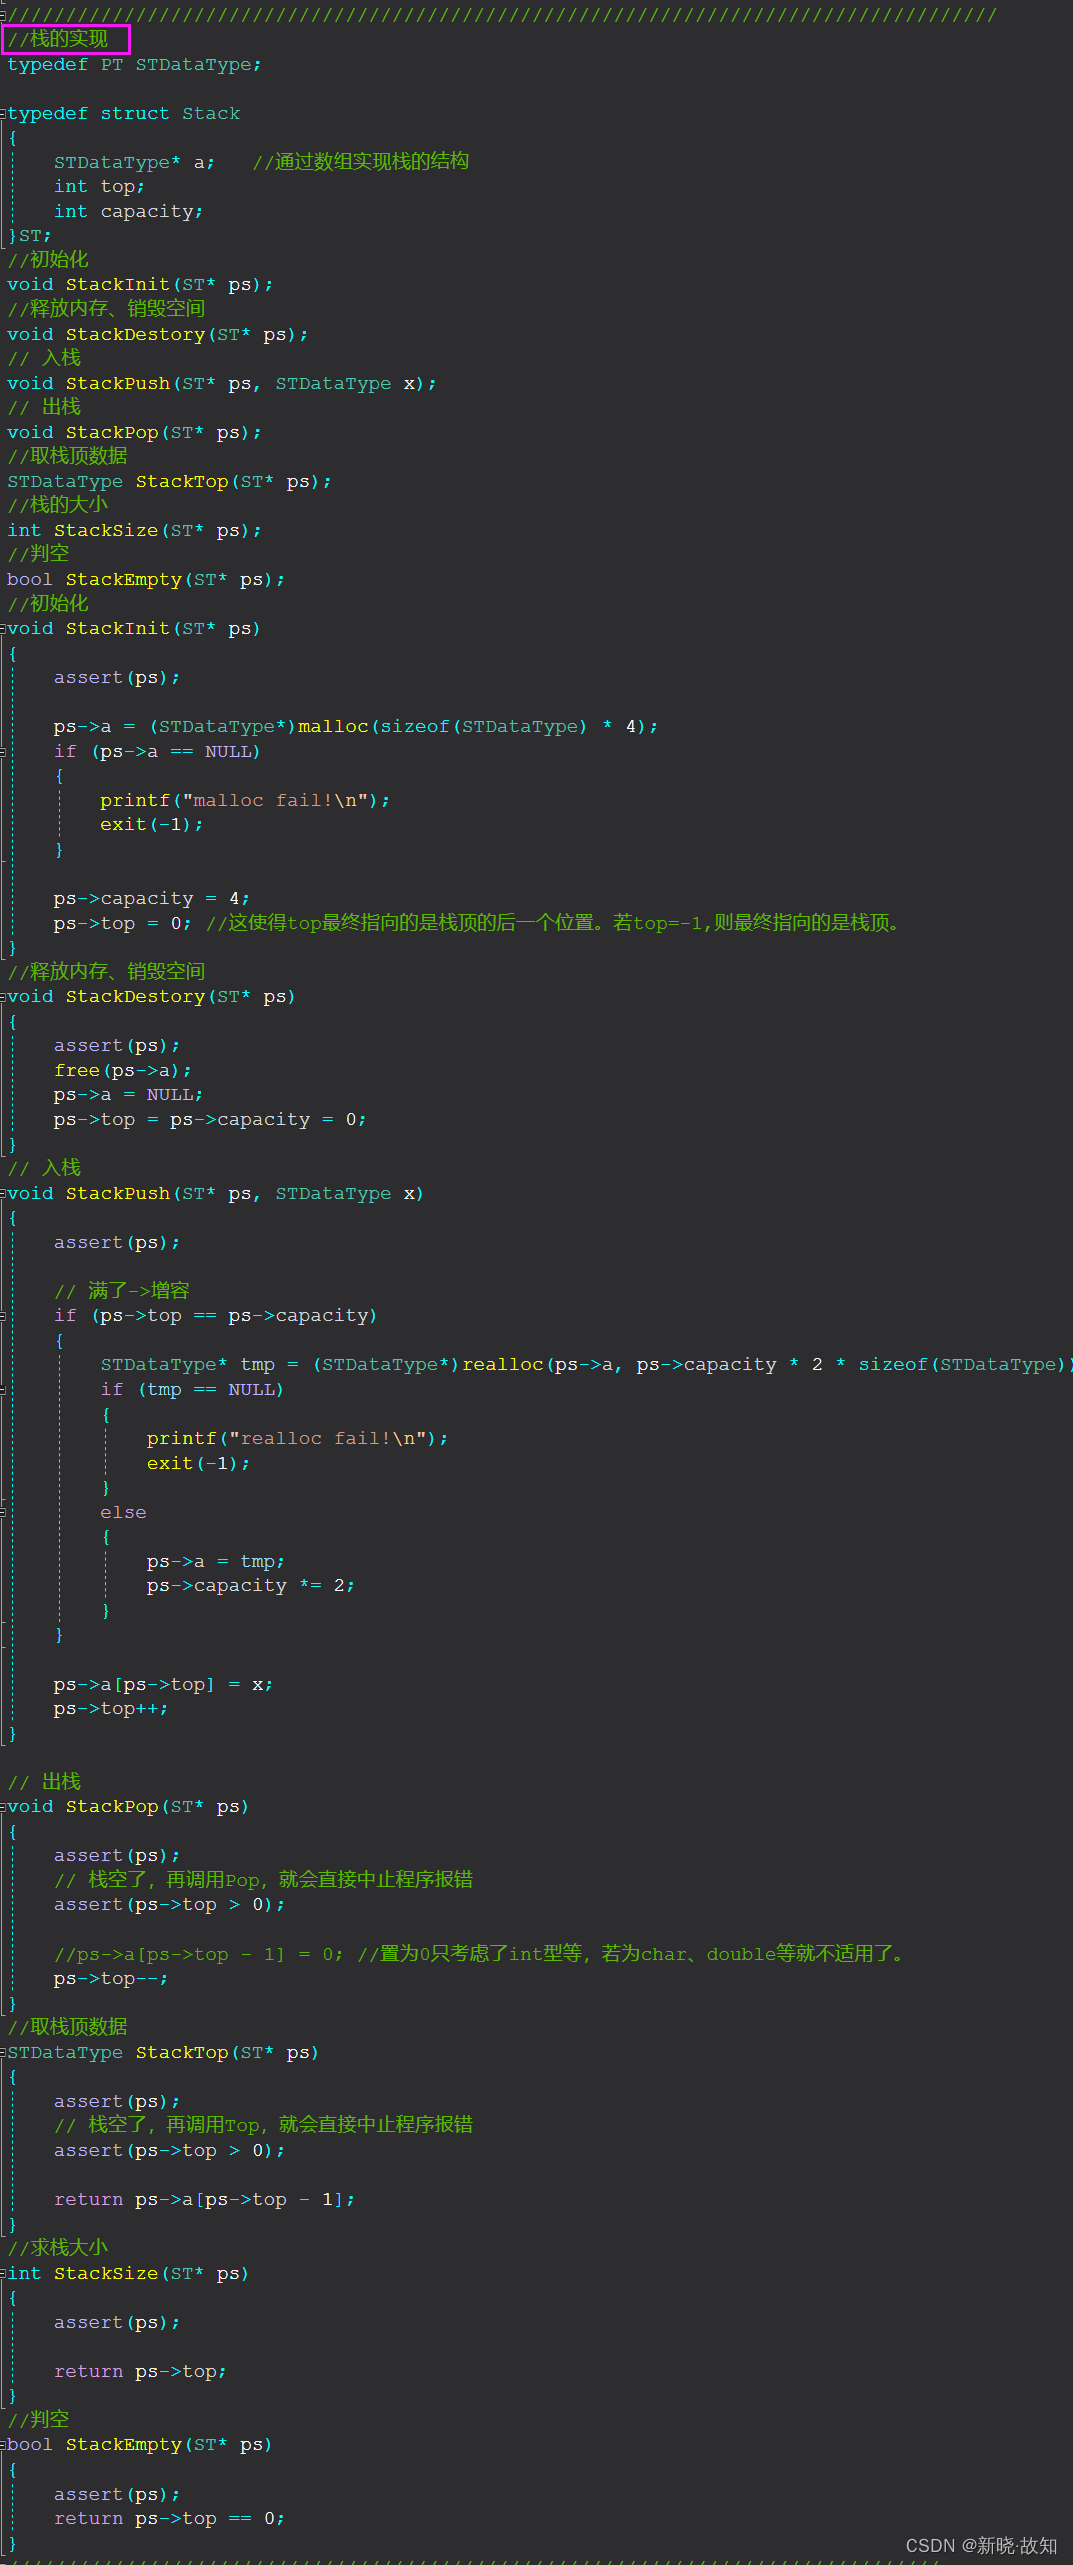Click the 'ps->a = NULL;' line
This screenshot has height=2565, width=1073.
(128, 1095)
